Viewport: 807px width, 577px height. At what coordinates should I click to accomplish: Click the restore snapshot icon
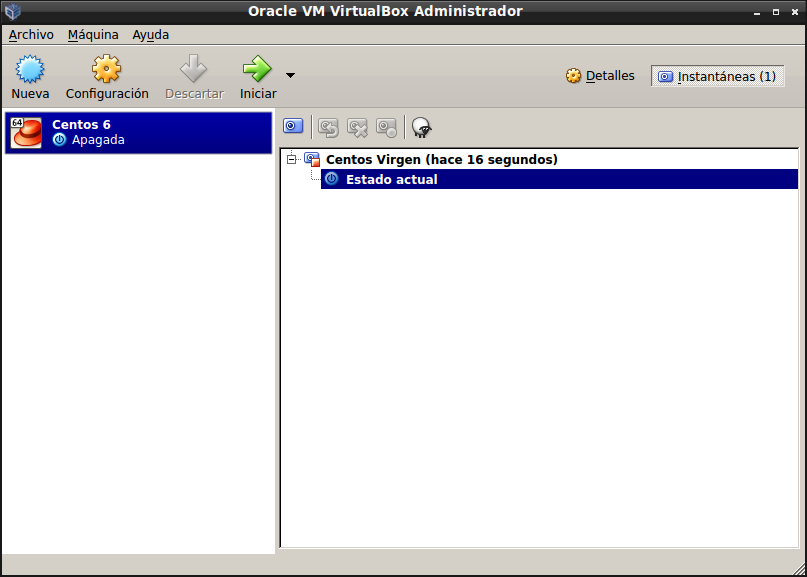pos(328,127)
